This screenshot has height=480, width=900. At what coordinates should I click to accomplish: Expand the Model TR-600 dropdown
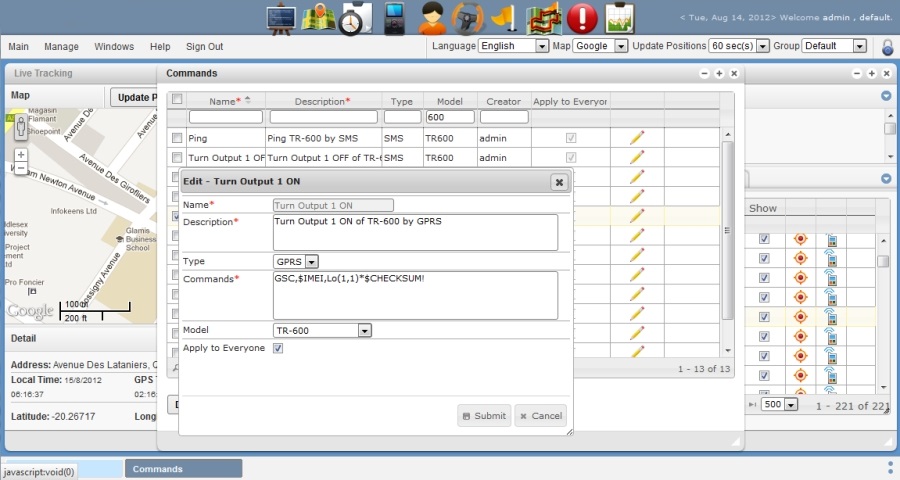tap(322, 330)
